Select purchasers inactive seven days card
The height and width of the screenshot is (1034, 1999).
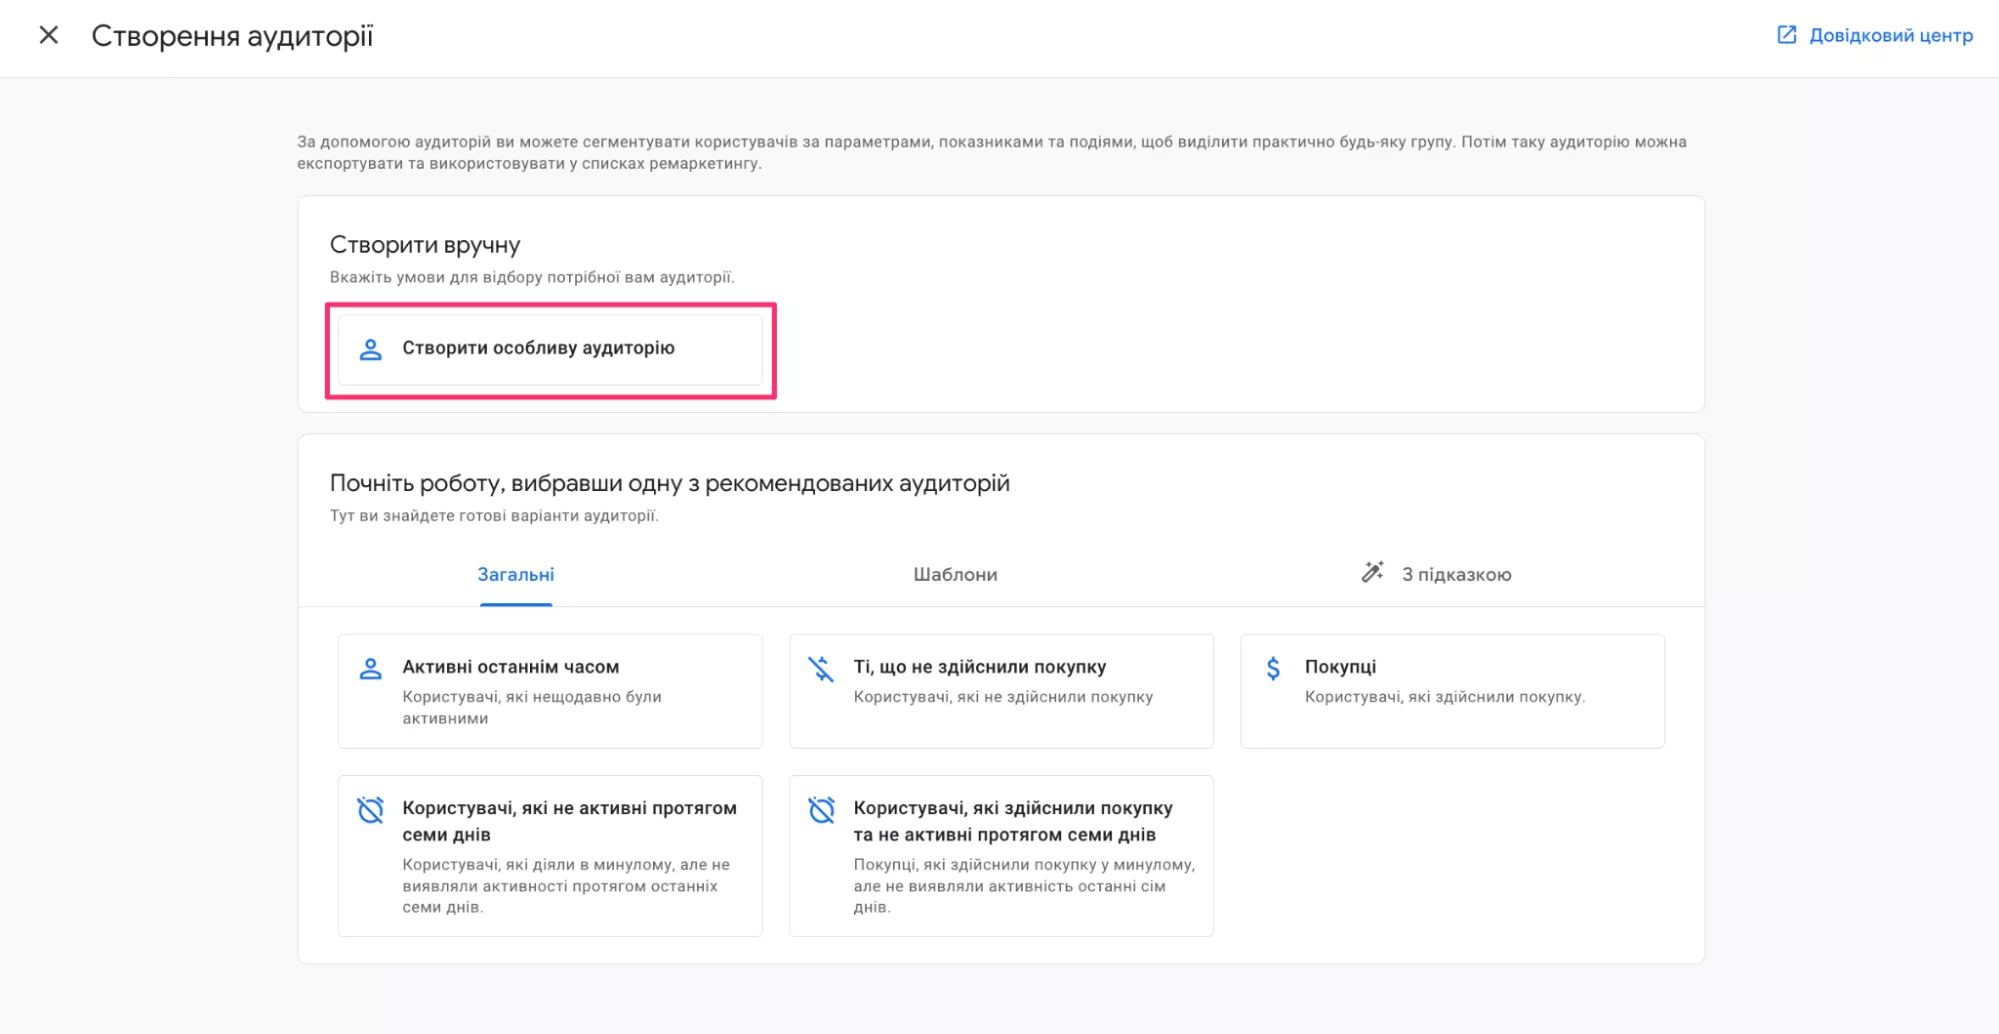point(1001,856)
